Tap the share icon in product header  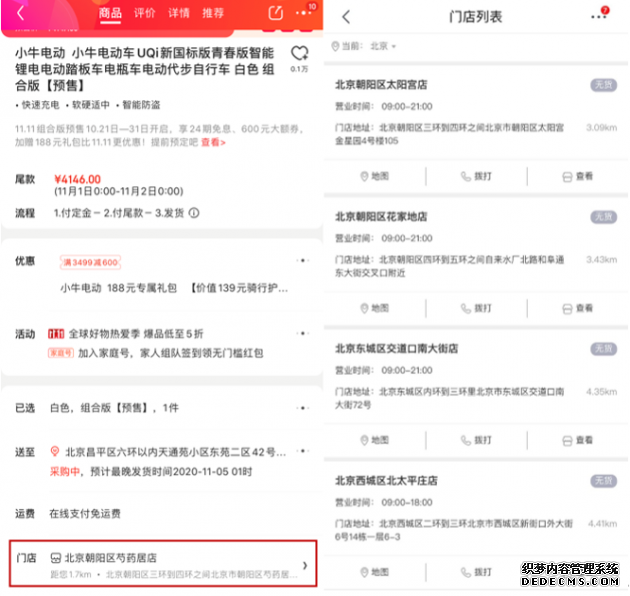point(276,13)
